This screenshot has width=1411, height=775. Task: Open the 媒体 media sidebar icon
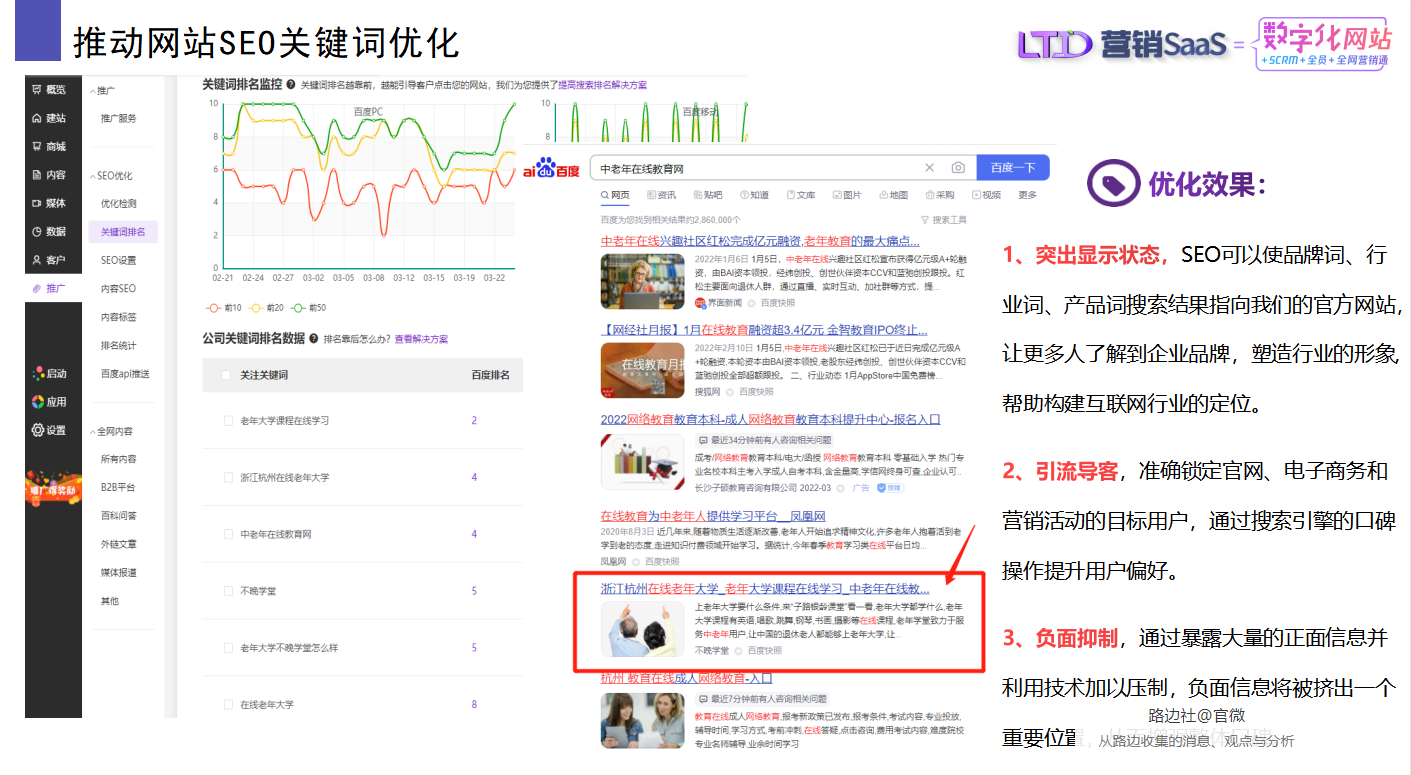[x=37, y=203]
